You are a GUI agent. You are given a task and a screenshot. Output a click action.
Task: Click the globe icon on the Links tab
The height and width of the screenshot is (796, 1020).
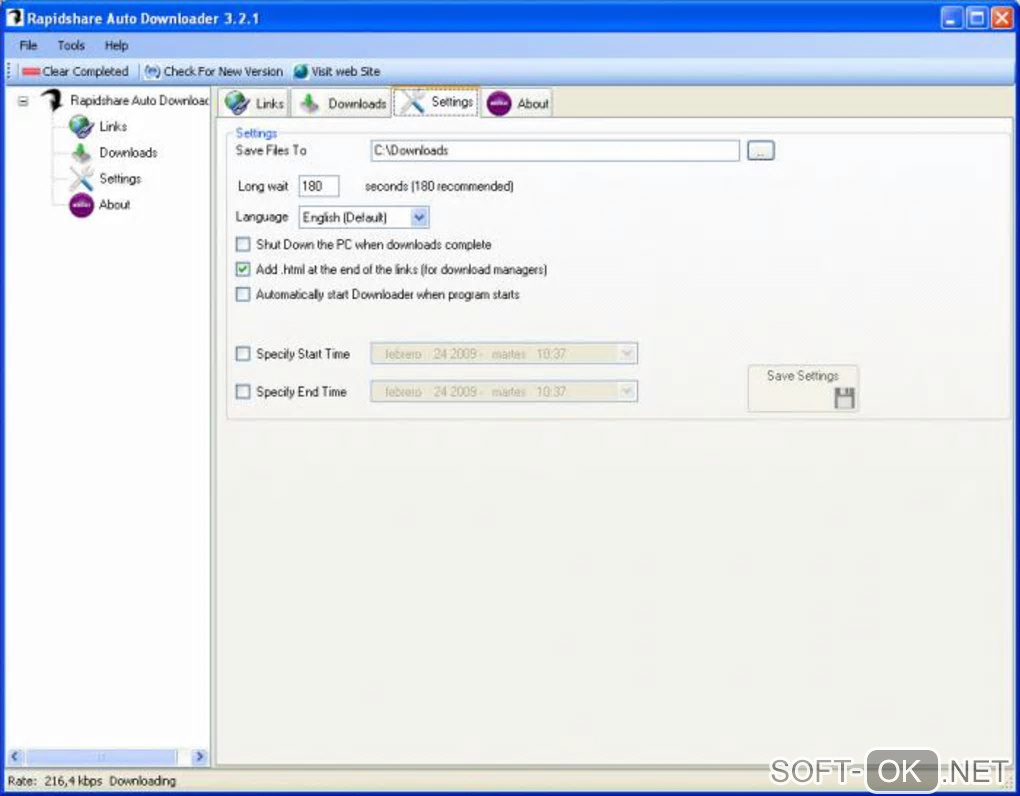click(237, 103)
